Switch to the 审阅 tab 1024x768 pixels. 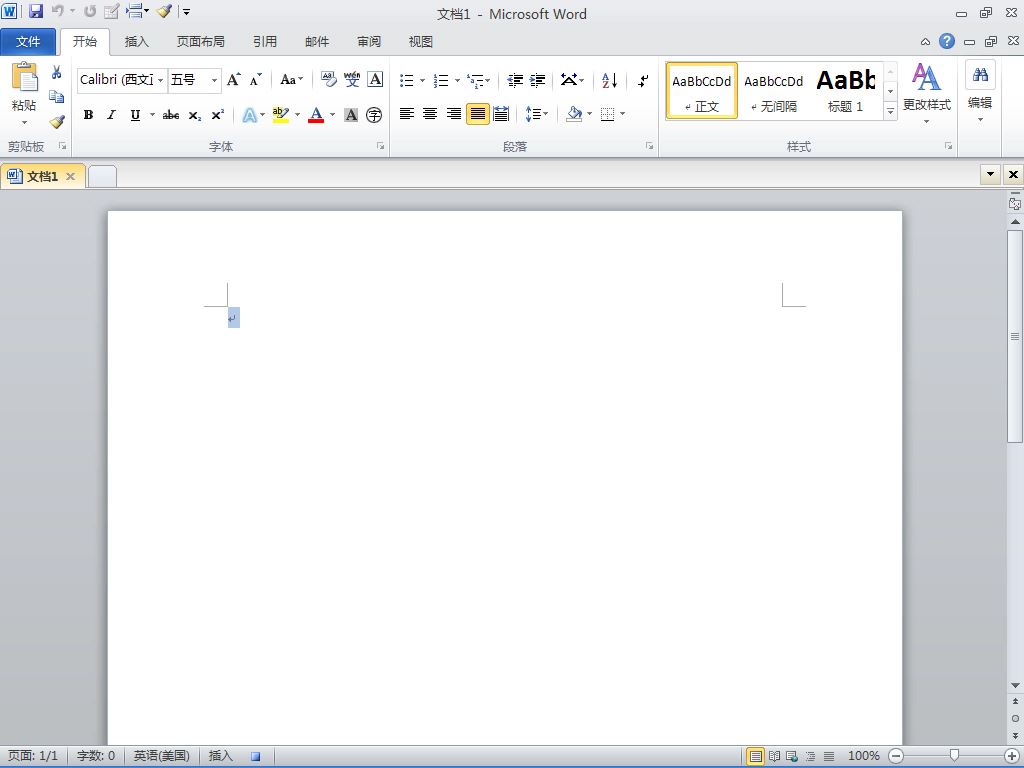point(368,41)
